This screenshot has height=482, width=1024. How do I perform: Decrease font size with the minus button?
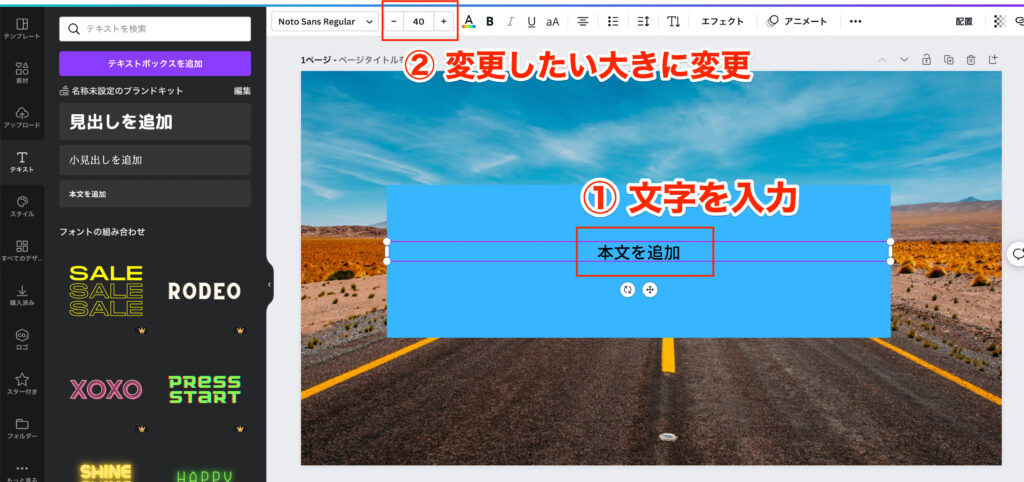394,22
